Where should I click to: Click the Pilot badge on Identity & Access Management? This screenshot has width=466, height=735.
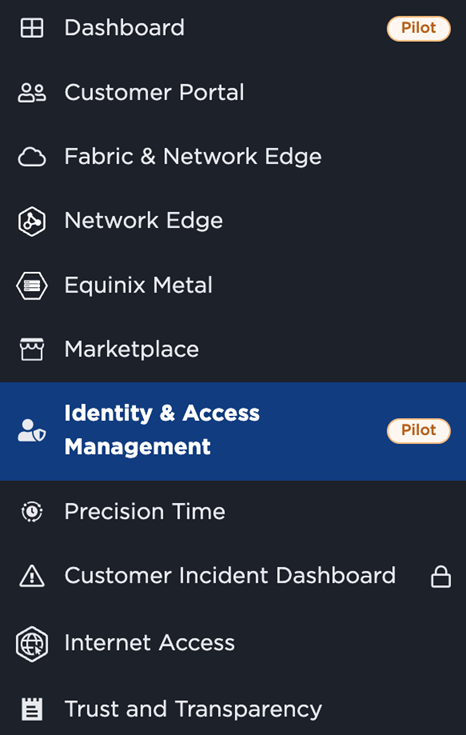pos(419,430)
